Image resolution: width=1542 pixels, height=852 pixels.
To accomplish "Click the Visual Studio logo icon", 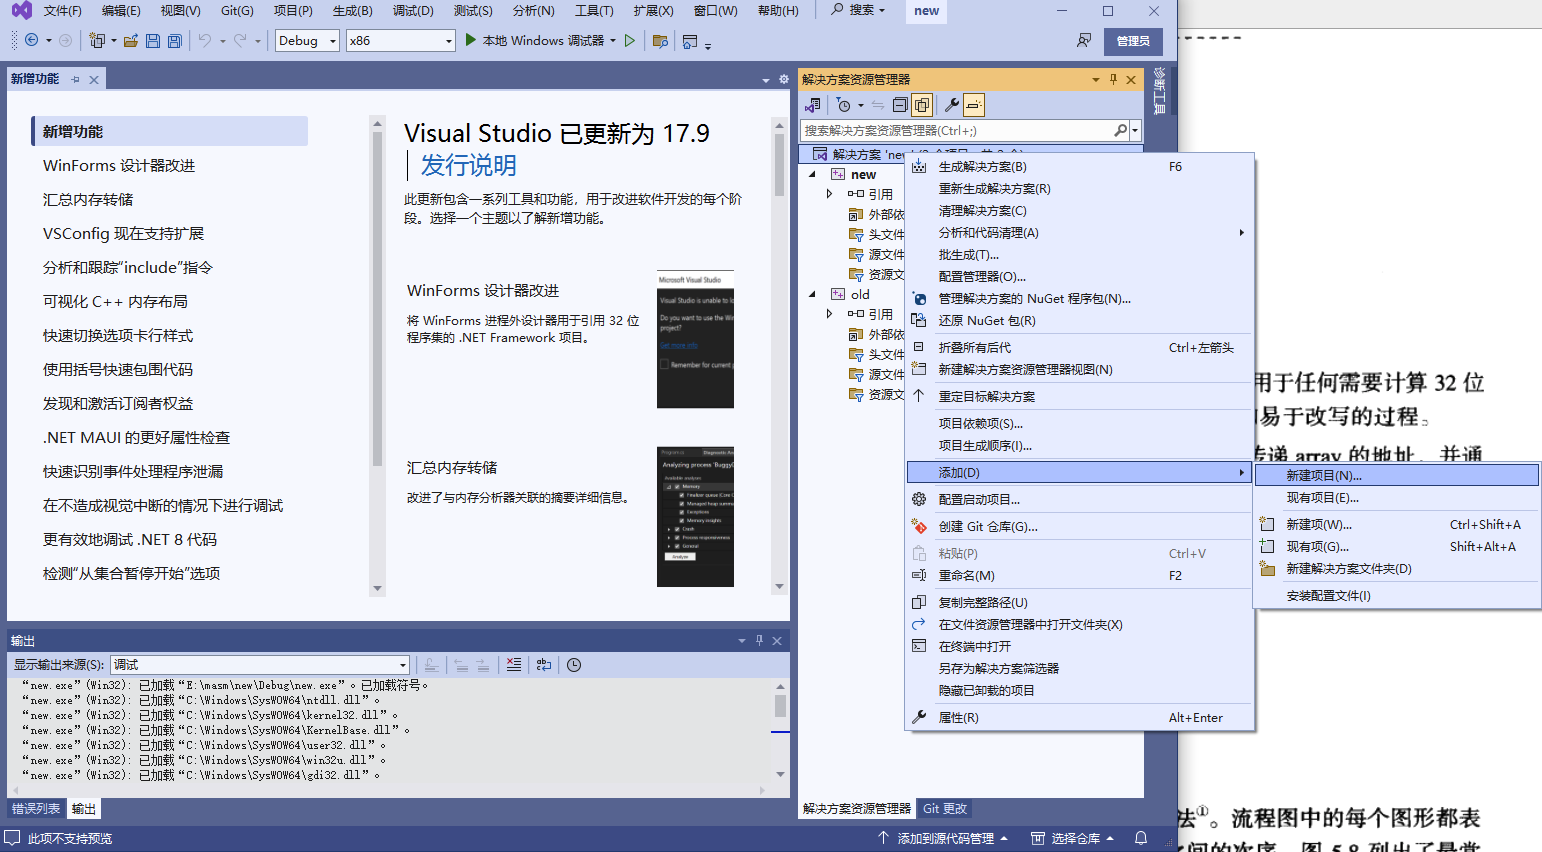I will (x=21, y=11).
